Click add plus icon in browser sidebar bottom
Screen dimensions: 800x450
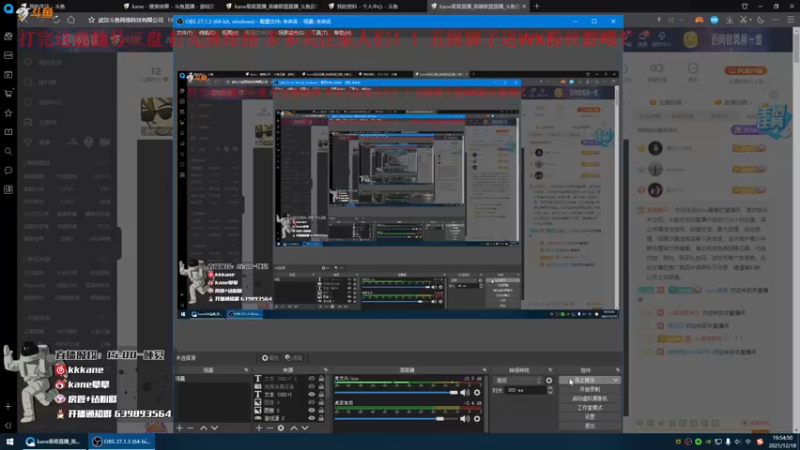[8, 407]
